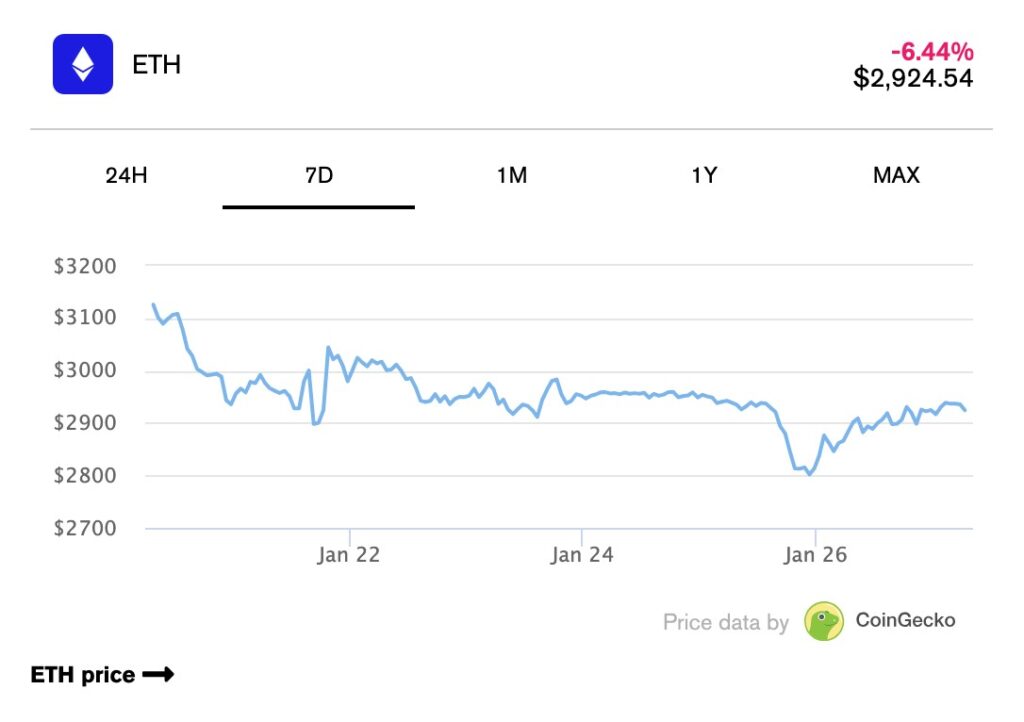Click the chart's lowest dip near Jan 26

(809, 474)
